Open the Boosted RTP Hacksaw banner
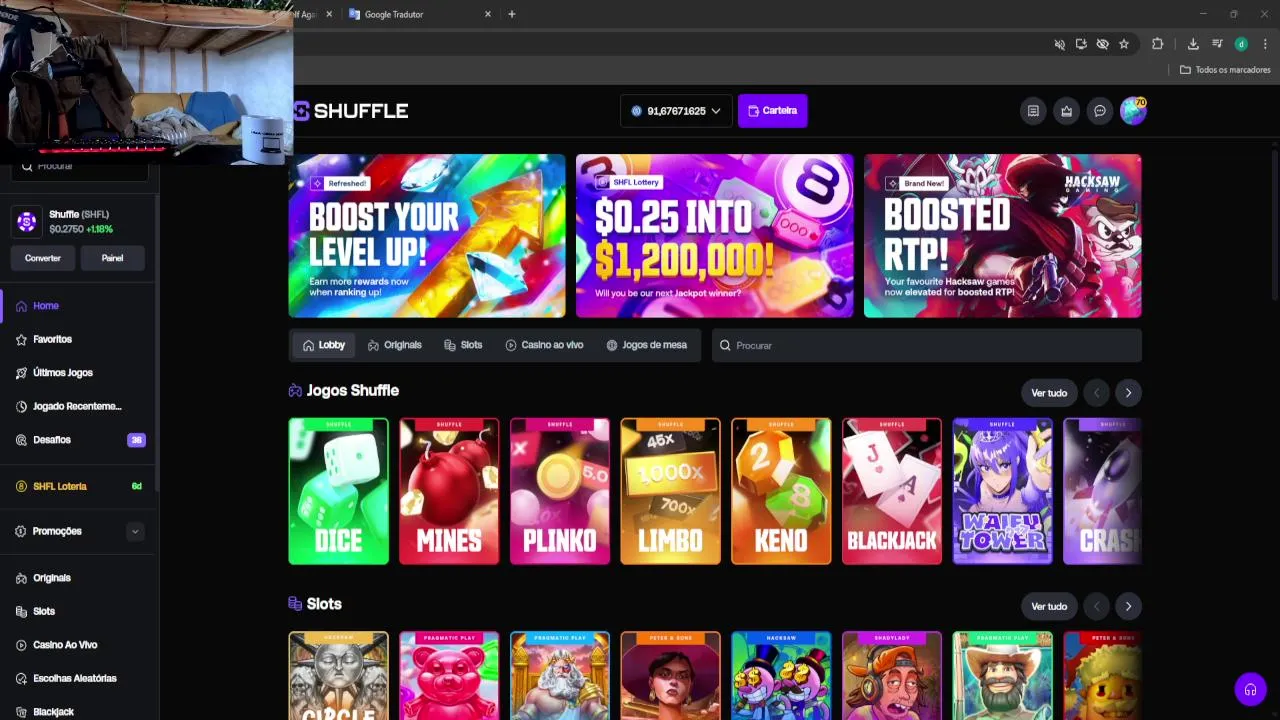This screenshot has width=1280, height=720. pyautogui.click(x=1002, y=236)
